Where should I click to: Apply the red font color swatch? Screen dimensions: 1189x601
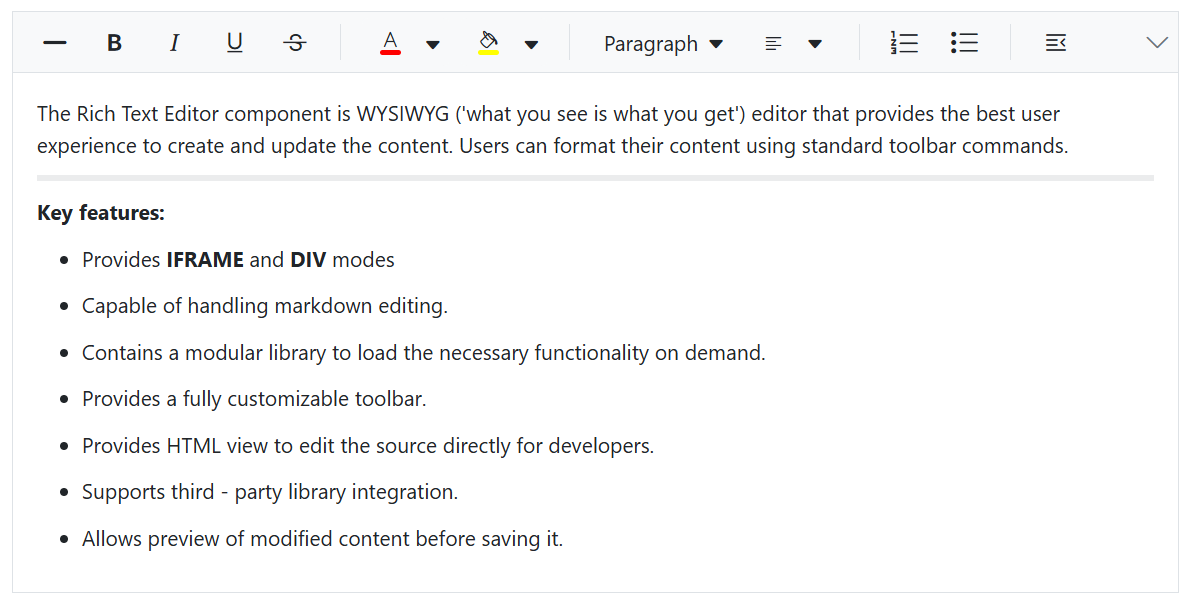coord(389,42)
